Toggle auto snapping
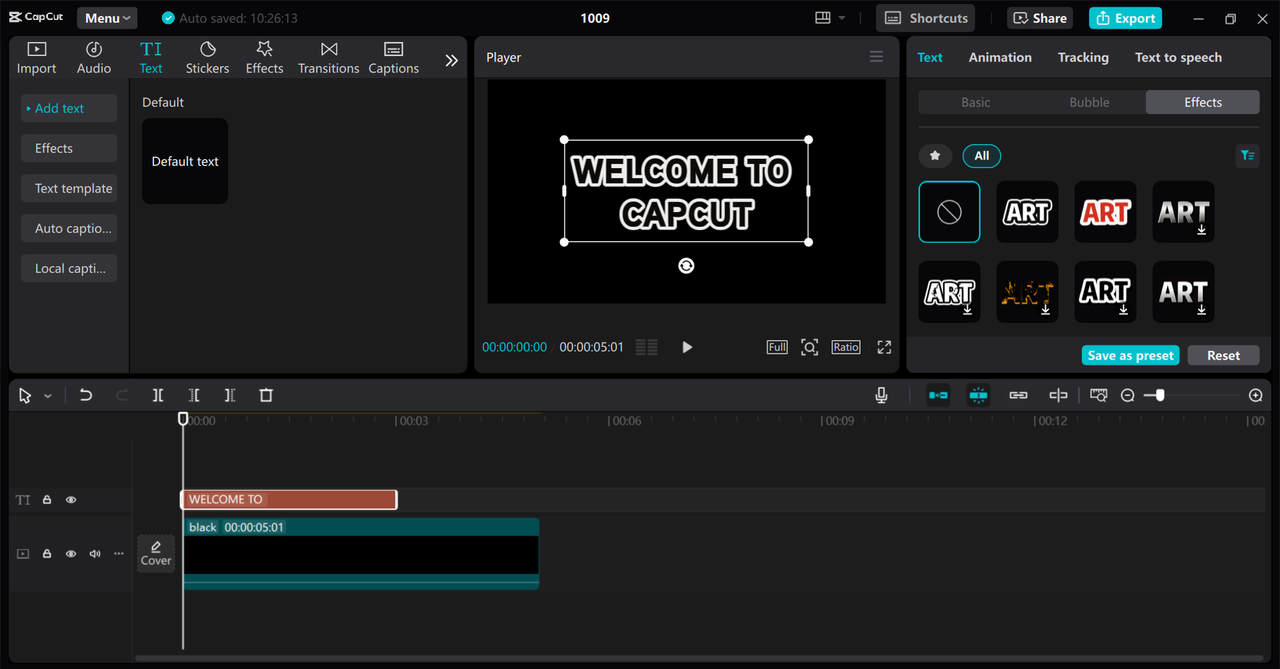This screenshot has height=669, width=1280. (x=978, y=395)
